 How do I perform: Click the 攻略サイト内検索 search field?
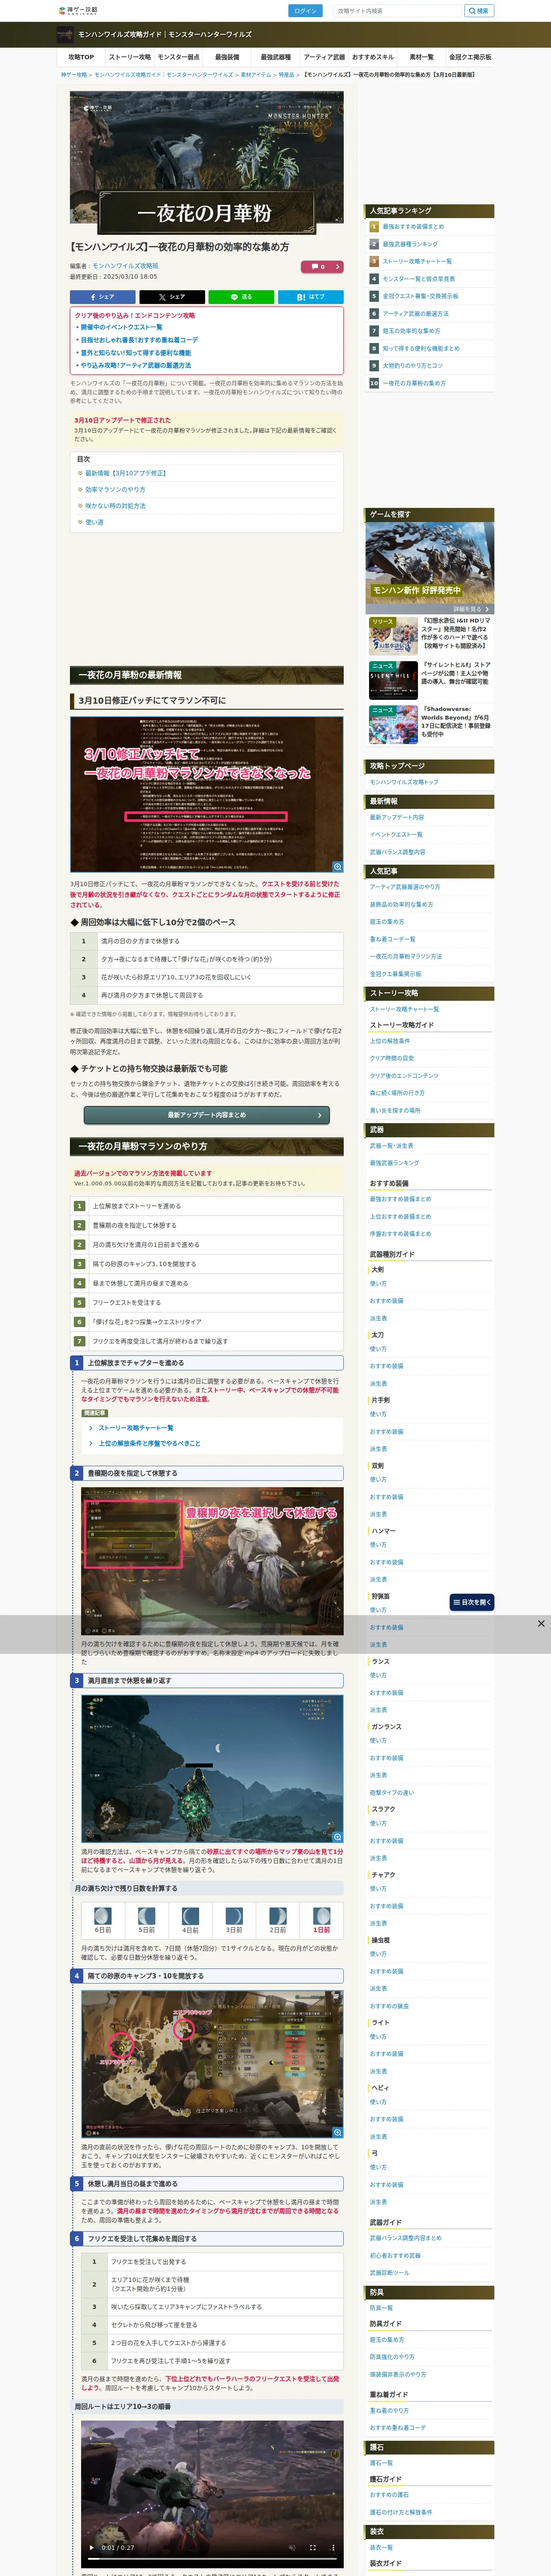(397, 11)
